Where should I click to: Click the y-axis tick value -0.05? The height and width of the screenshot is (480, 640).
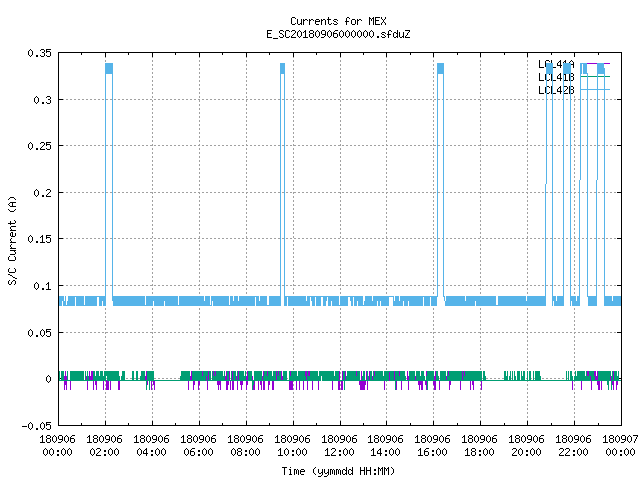pyautogui.click(x=37, y=426)
